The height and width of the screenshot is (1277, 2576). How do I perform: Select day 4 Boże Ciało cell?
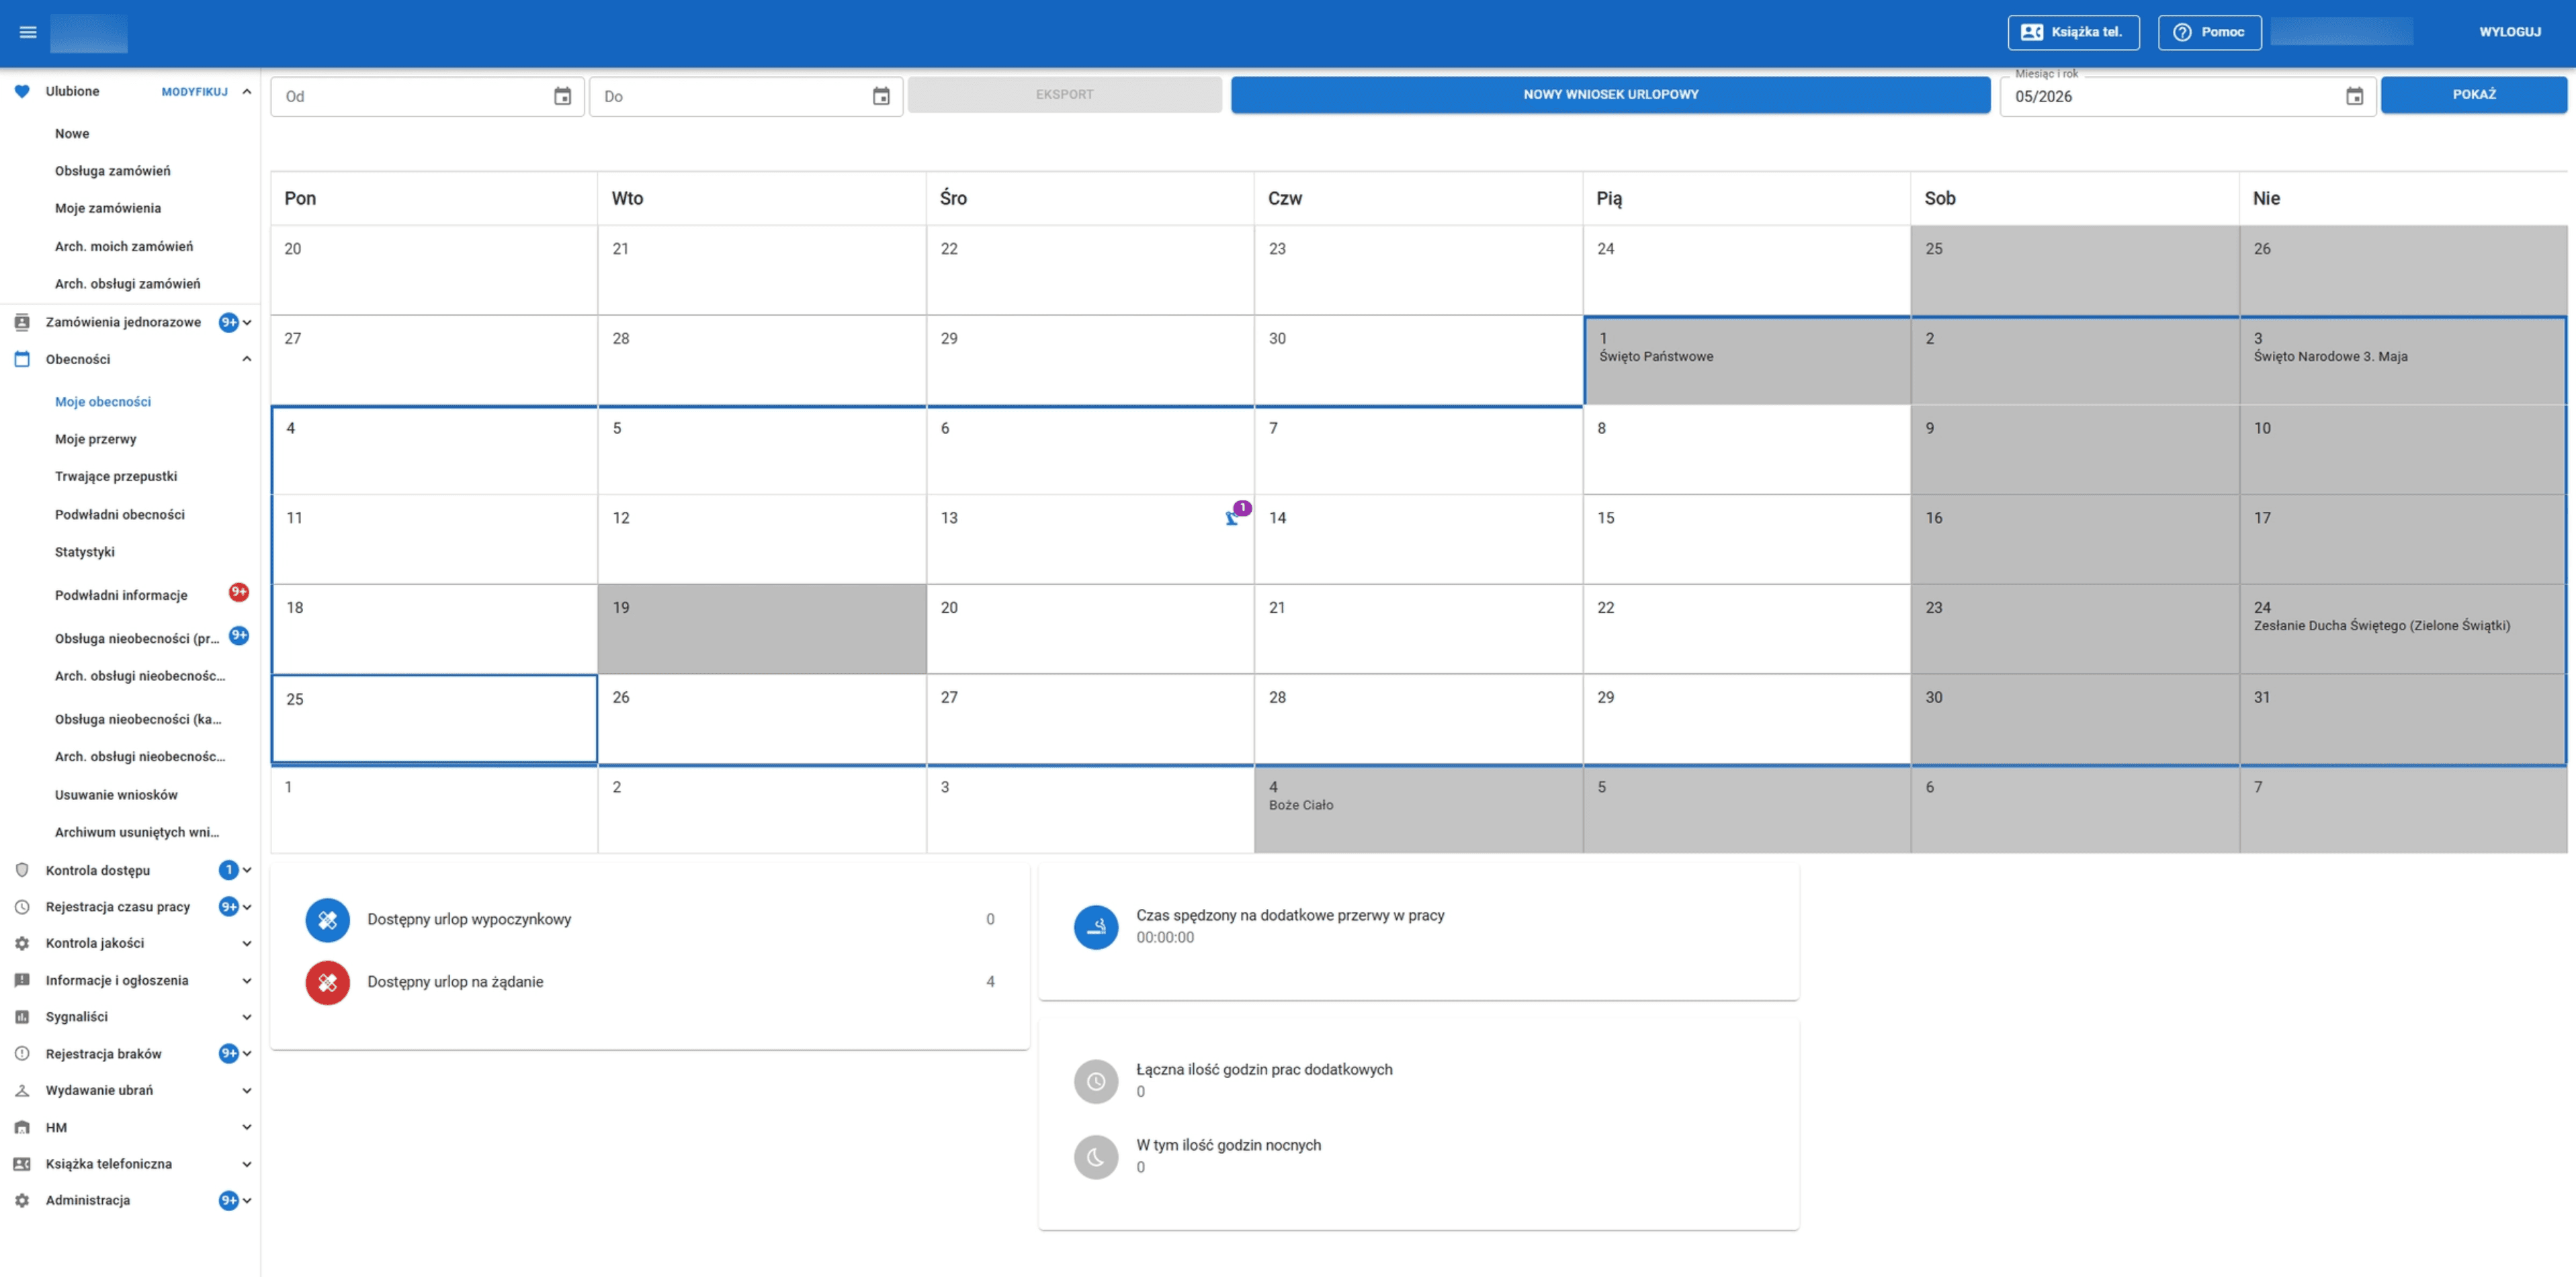point(1418,810)
